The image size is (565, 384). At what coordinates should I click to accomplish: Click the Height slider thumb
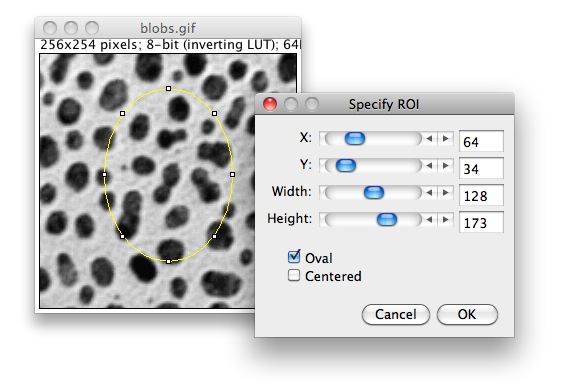(387, 220)
